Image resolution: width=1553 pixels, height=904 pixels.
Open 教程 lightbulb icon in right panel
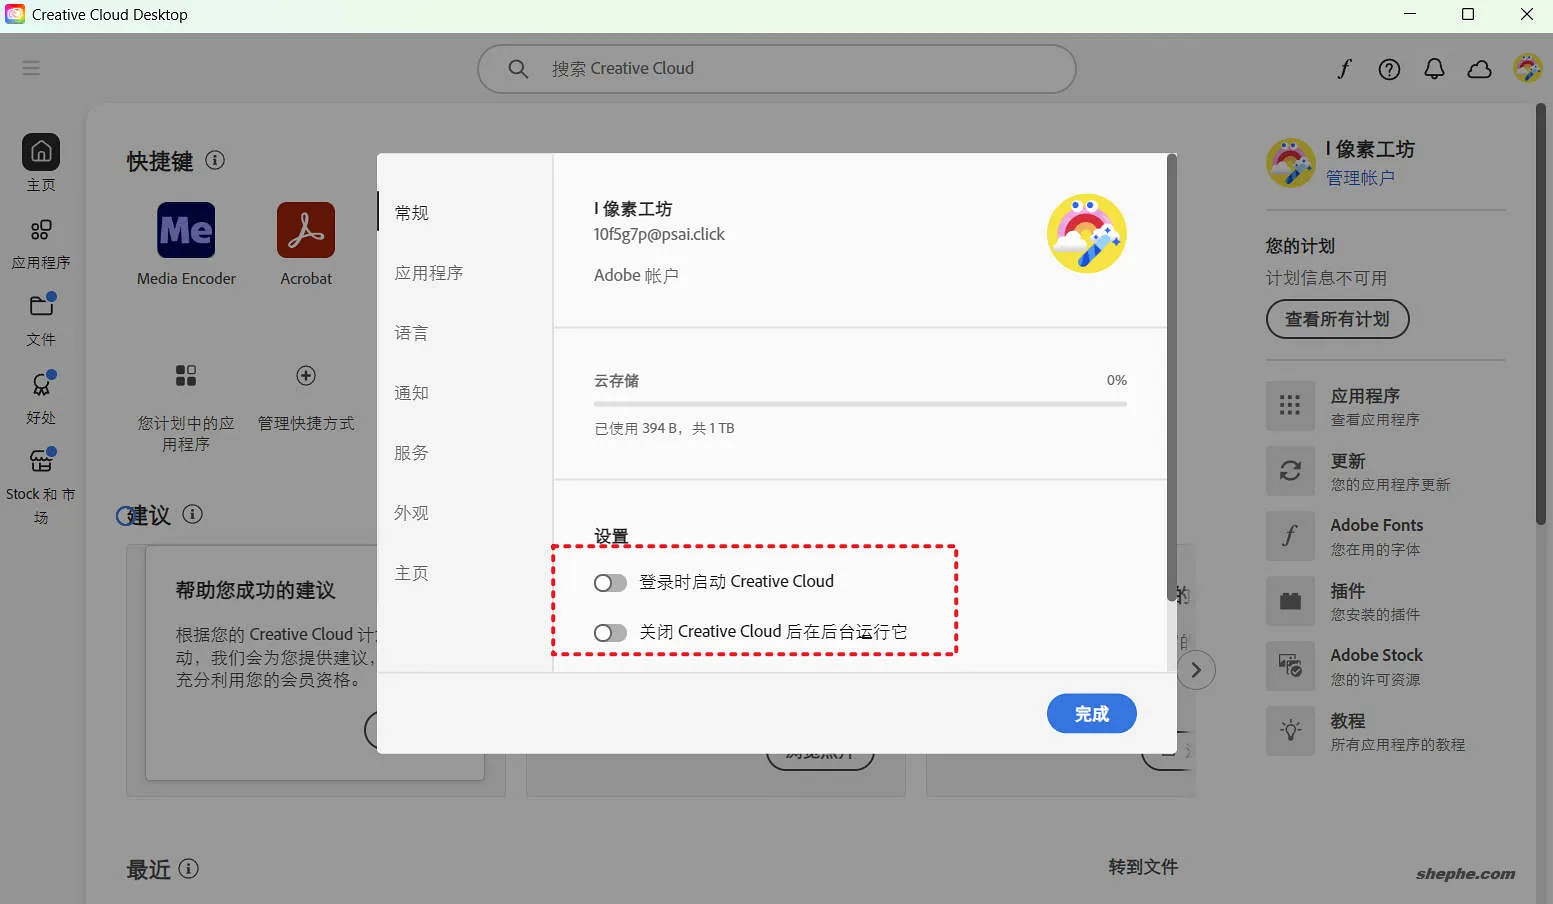tap(1290, 731)
